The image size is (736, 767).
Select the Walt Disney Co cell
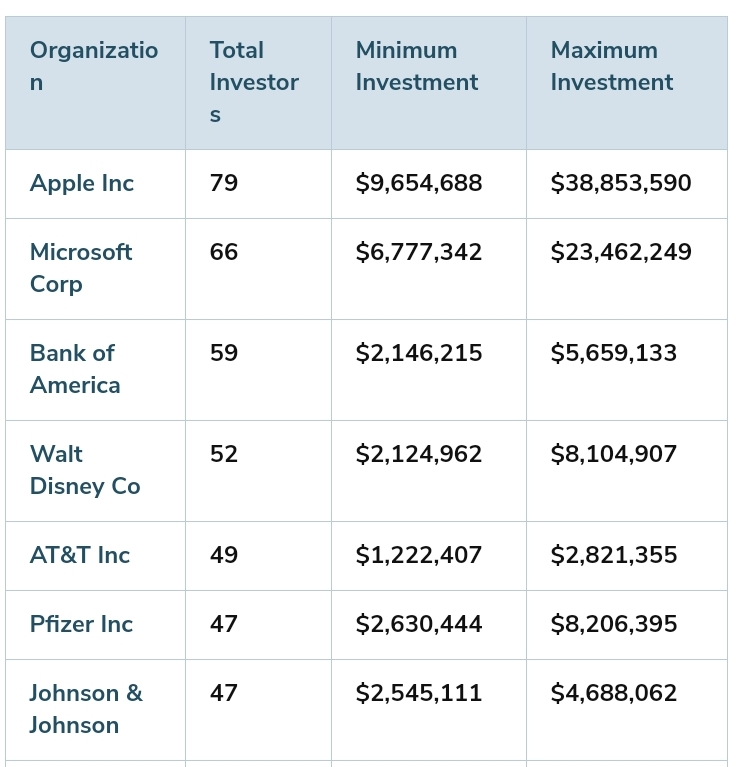tap(85, 470)
